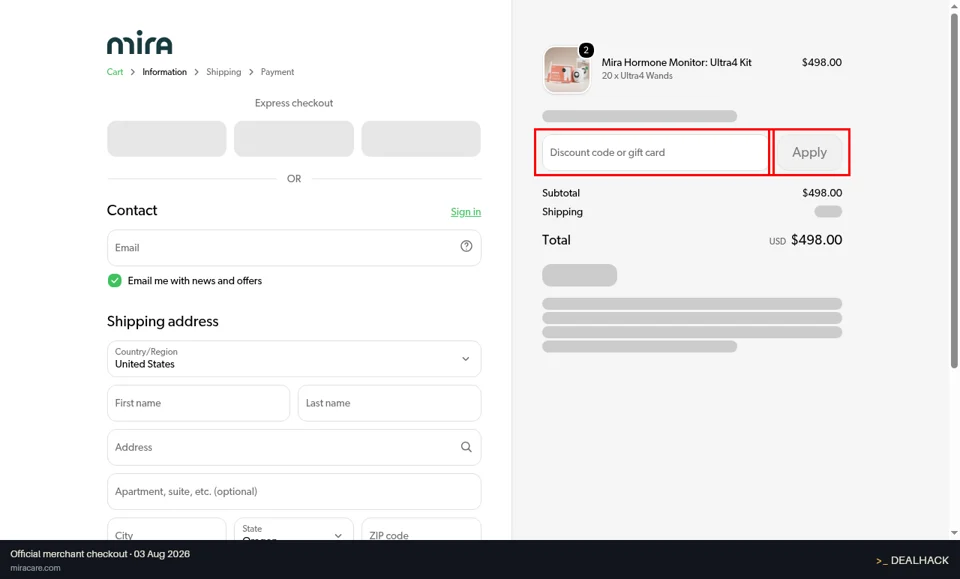960x579 pixels.
Task: Go to the Cart breadcrumb
Action: click(x=114, y=72)
